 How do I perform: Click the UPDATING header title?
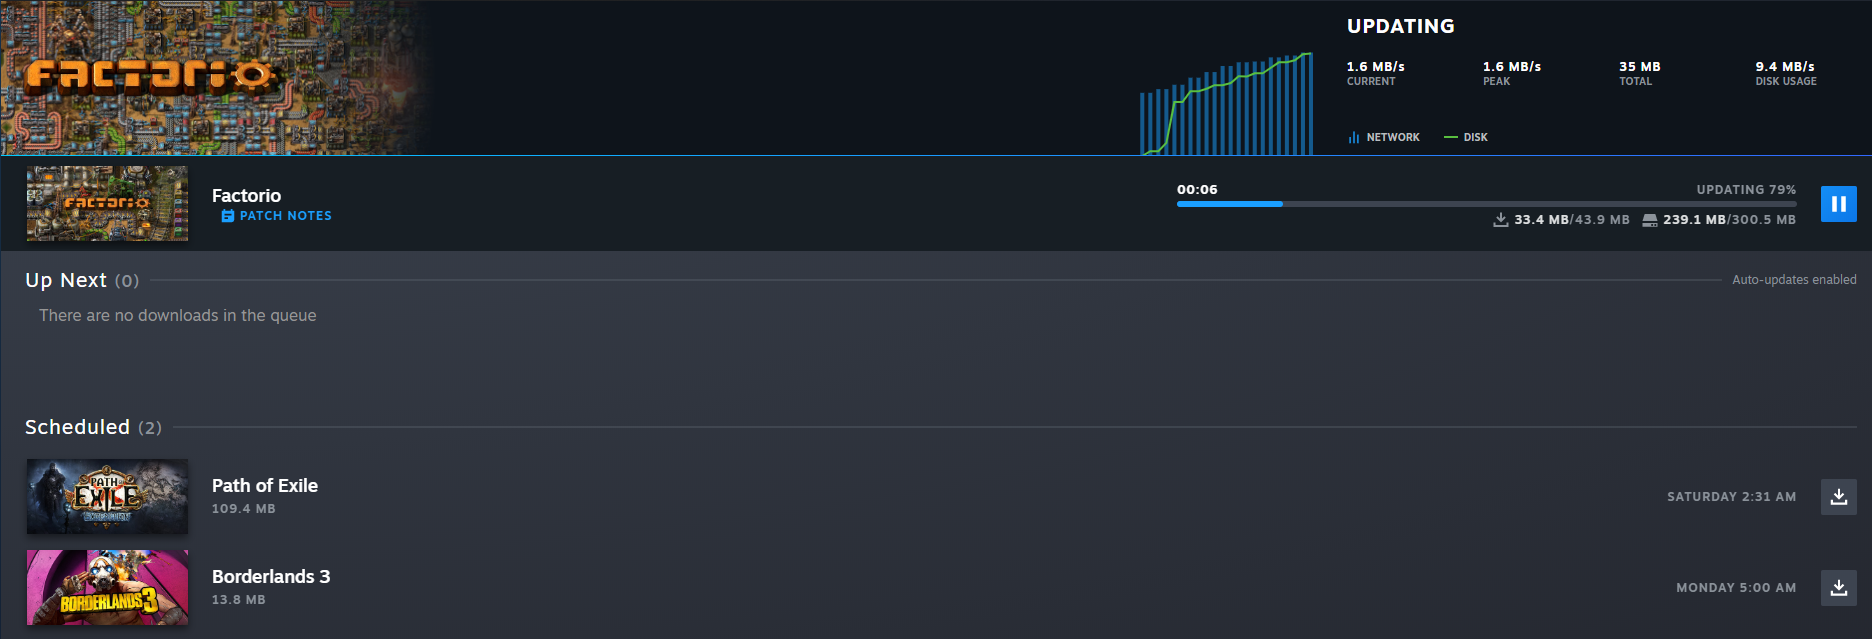click(1400, 27)
